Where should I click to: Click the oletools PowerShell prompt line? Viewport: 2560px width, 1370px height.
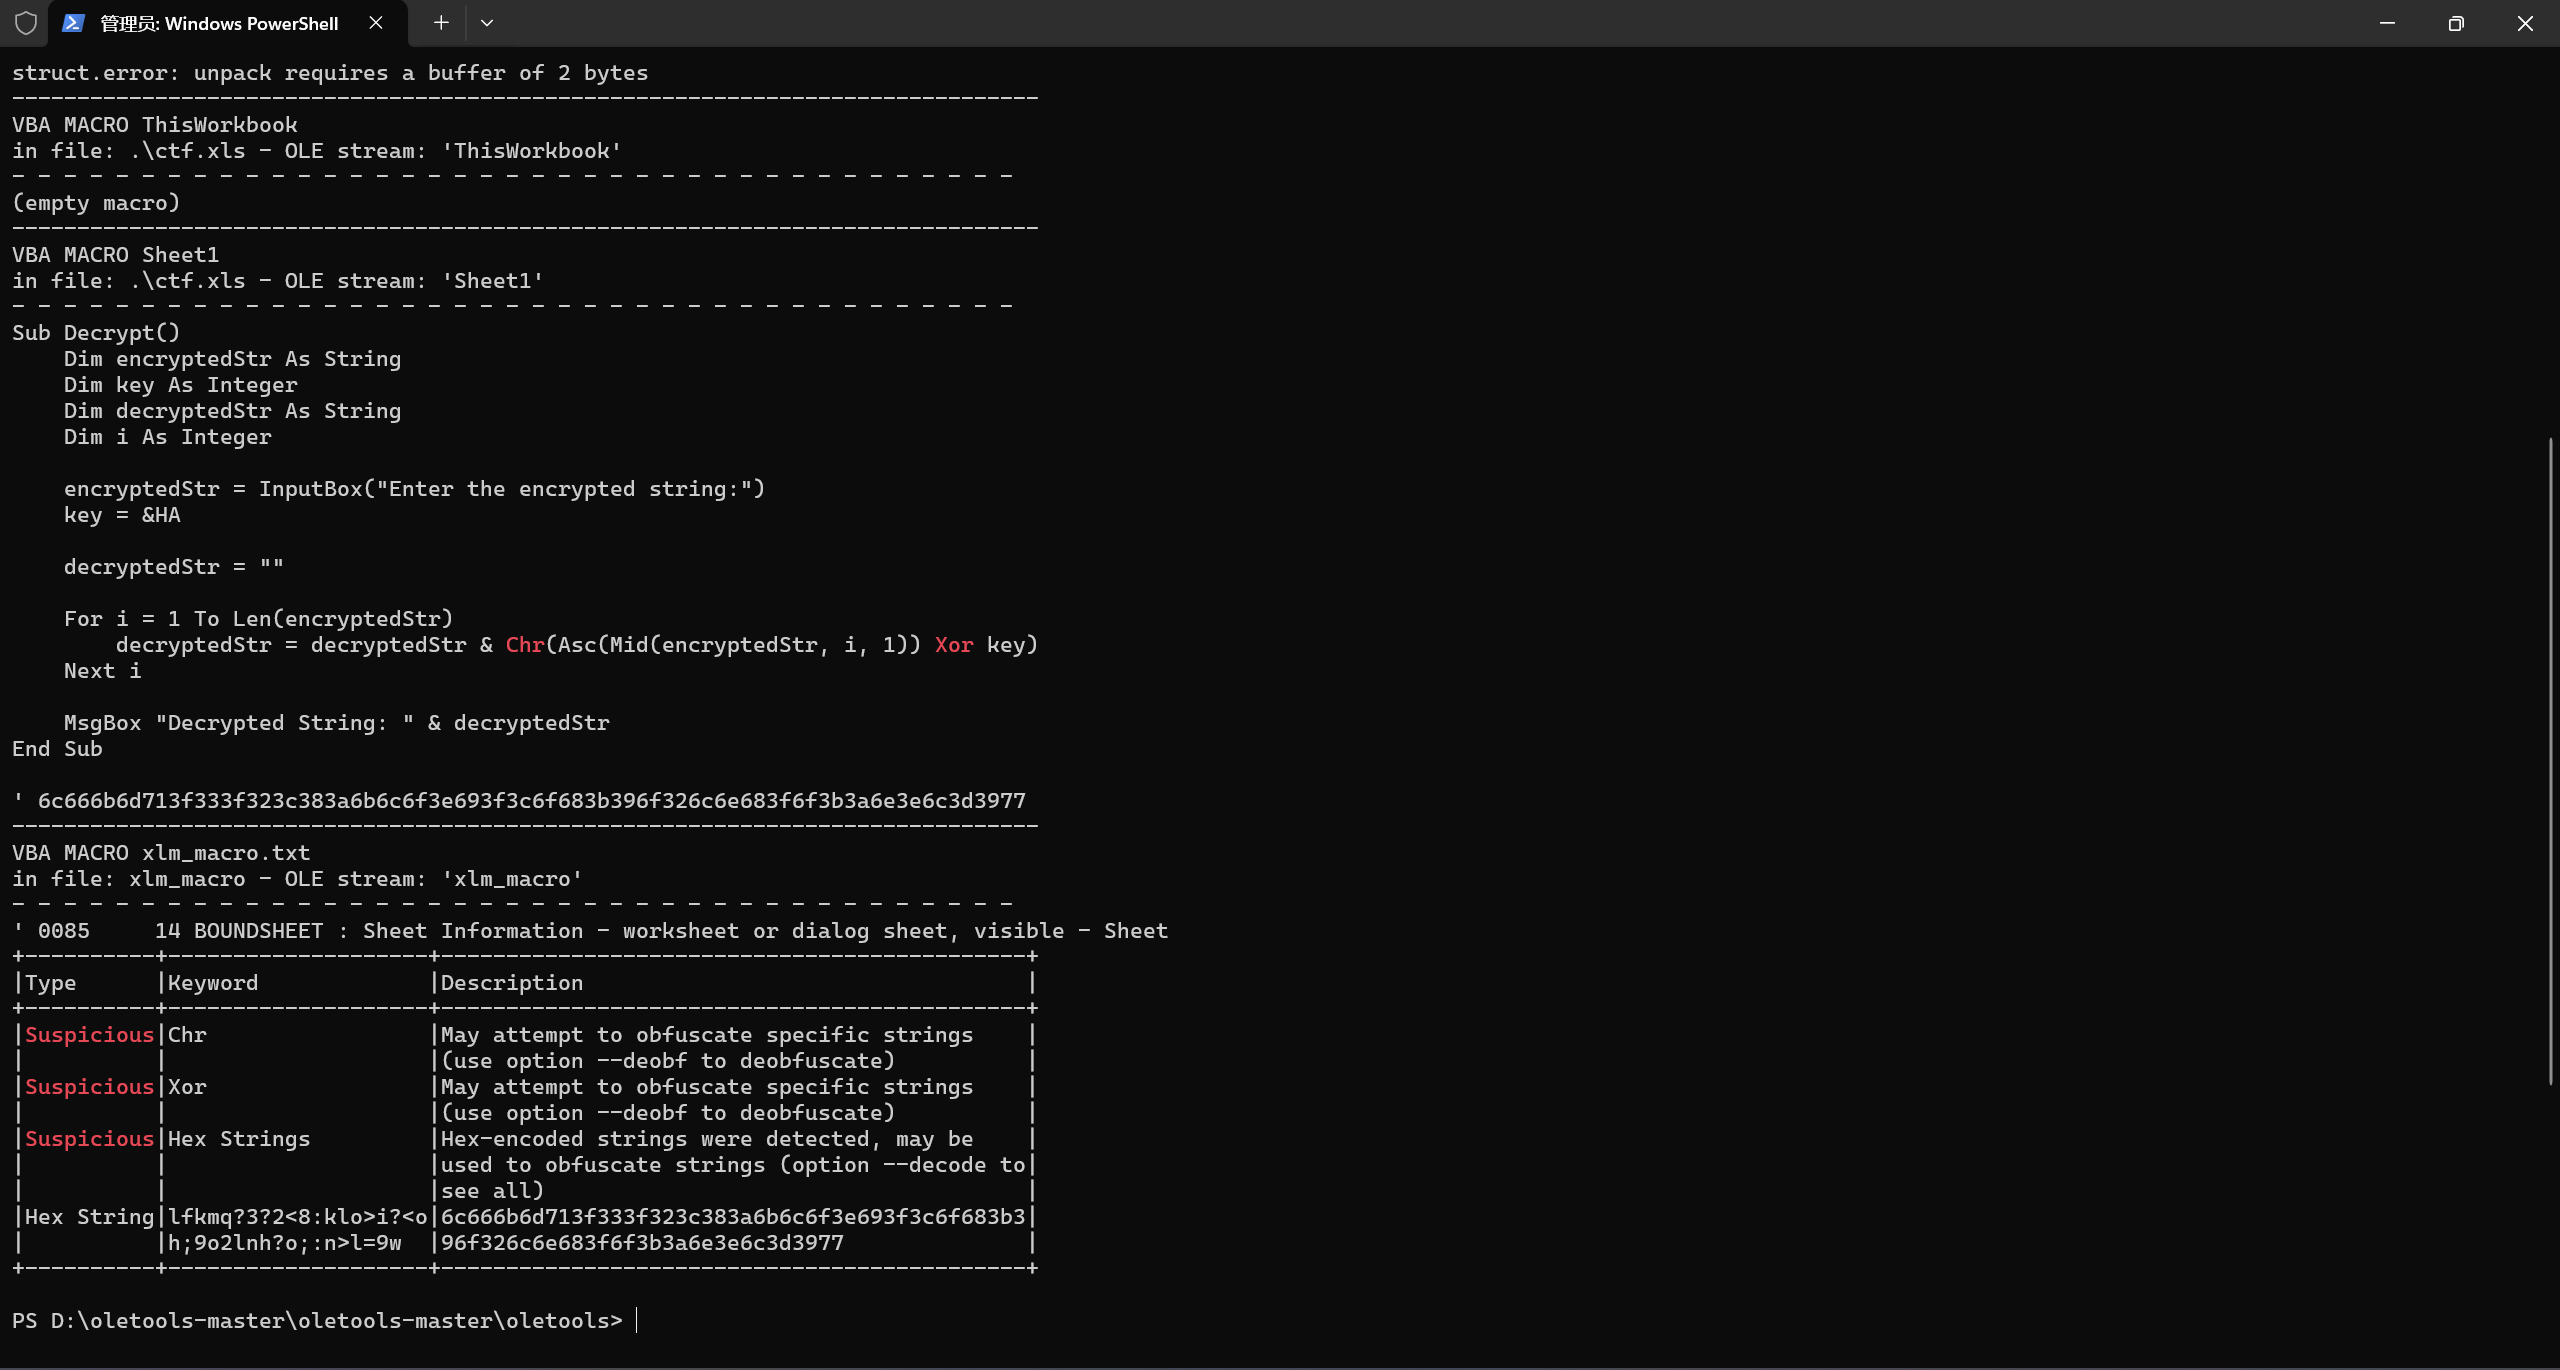(317, 1320)
